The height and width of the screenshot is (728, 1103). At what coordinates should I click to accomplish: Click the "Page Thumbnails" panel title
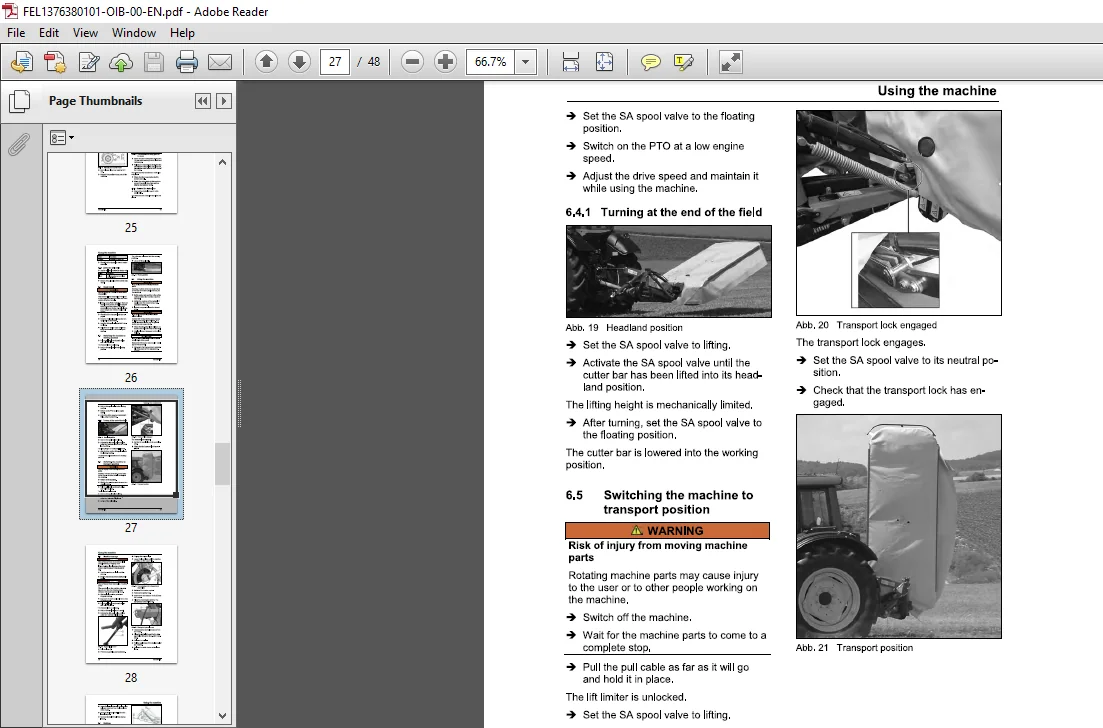(96, 101)
